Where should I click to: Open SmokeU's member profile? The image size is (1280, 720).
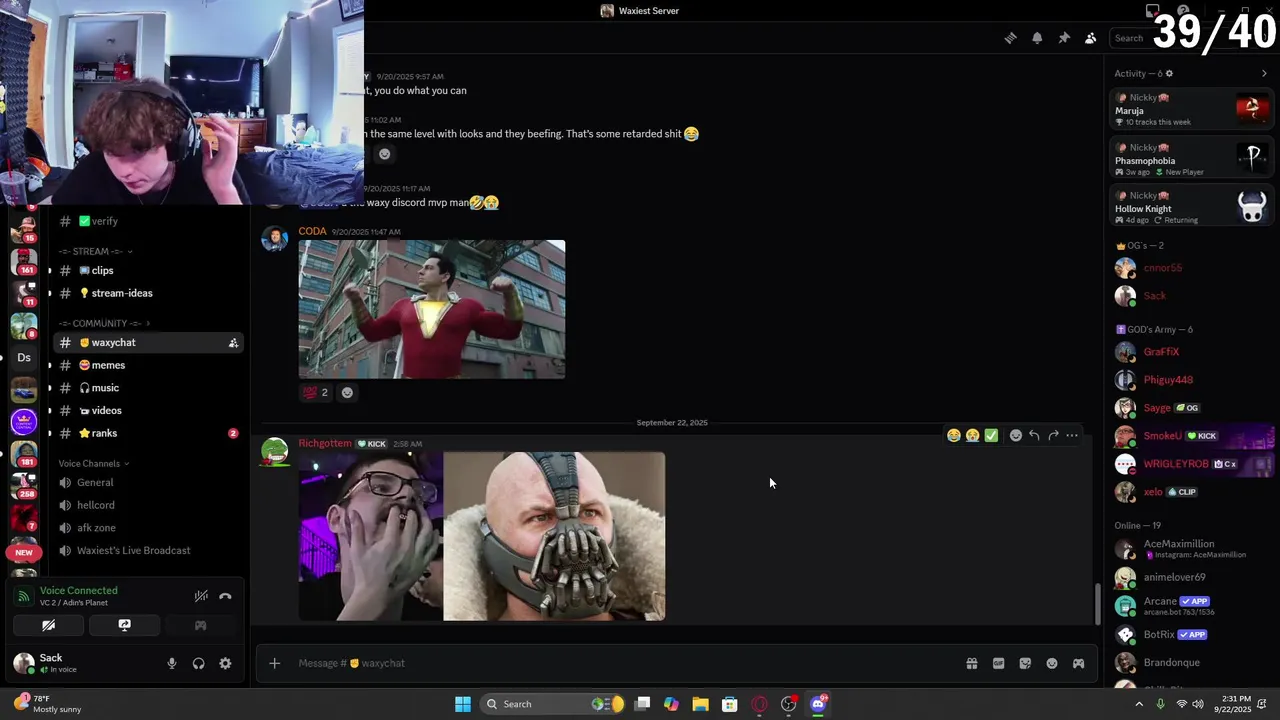(x=1193, y=436)
